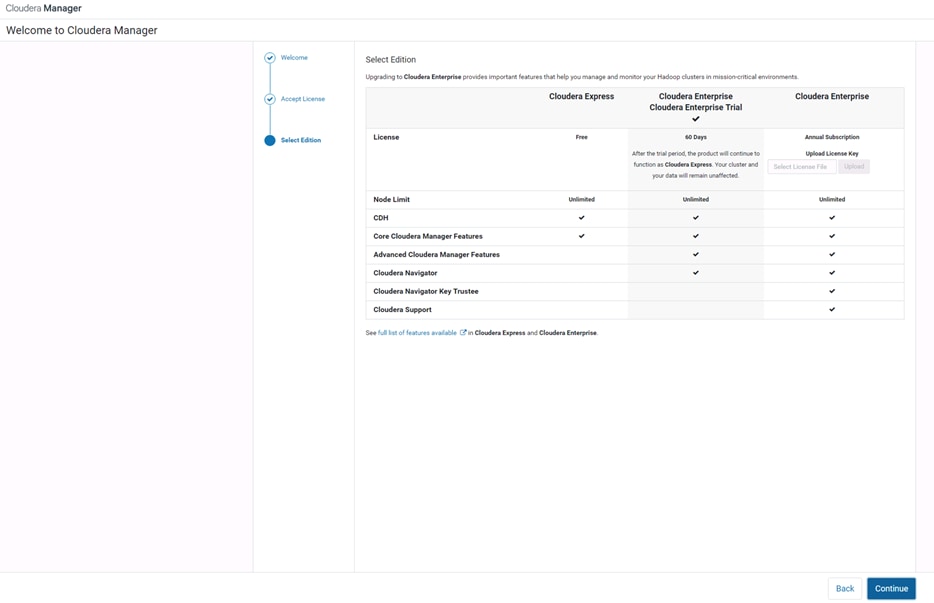The width and height of the screenshot is (934, 603).
Task: Click the 'Upload License Key' label
Action: coord(832,154)
